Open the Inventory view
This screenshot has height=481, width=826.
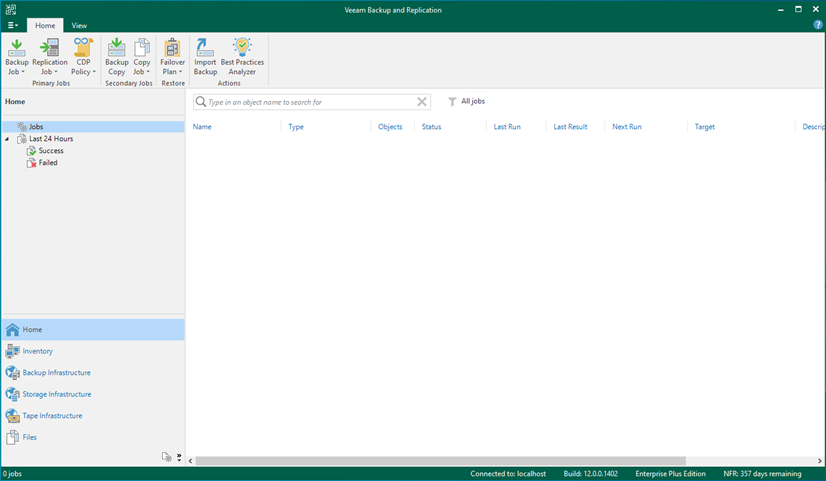(x=93, y=351)
